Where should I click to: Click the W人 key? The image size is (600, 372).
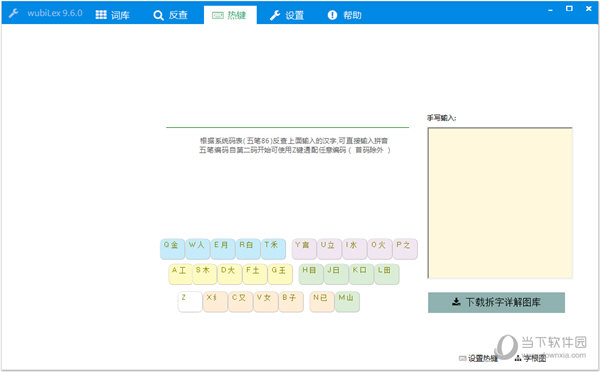point(197,249)
